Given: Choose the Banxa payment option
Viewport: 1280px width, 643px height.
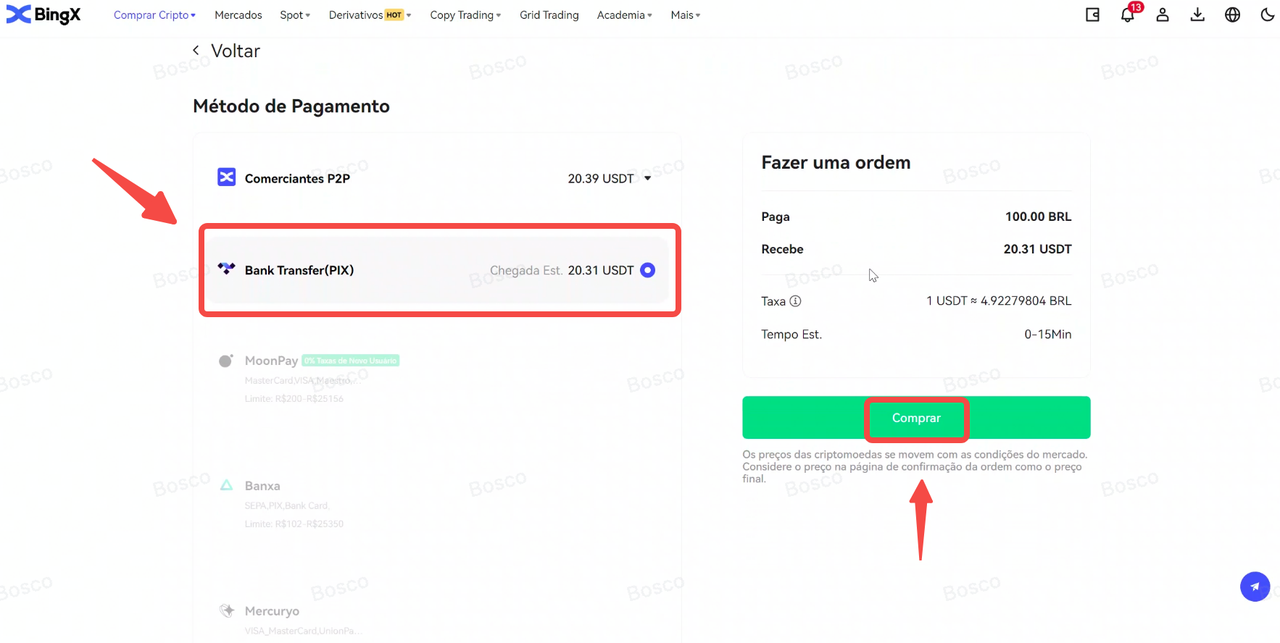Looking at the screenshot, I should (x=262, y=486).
